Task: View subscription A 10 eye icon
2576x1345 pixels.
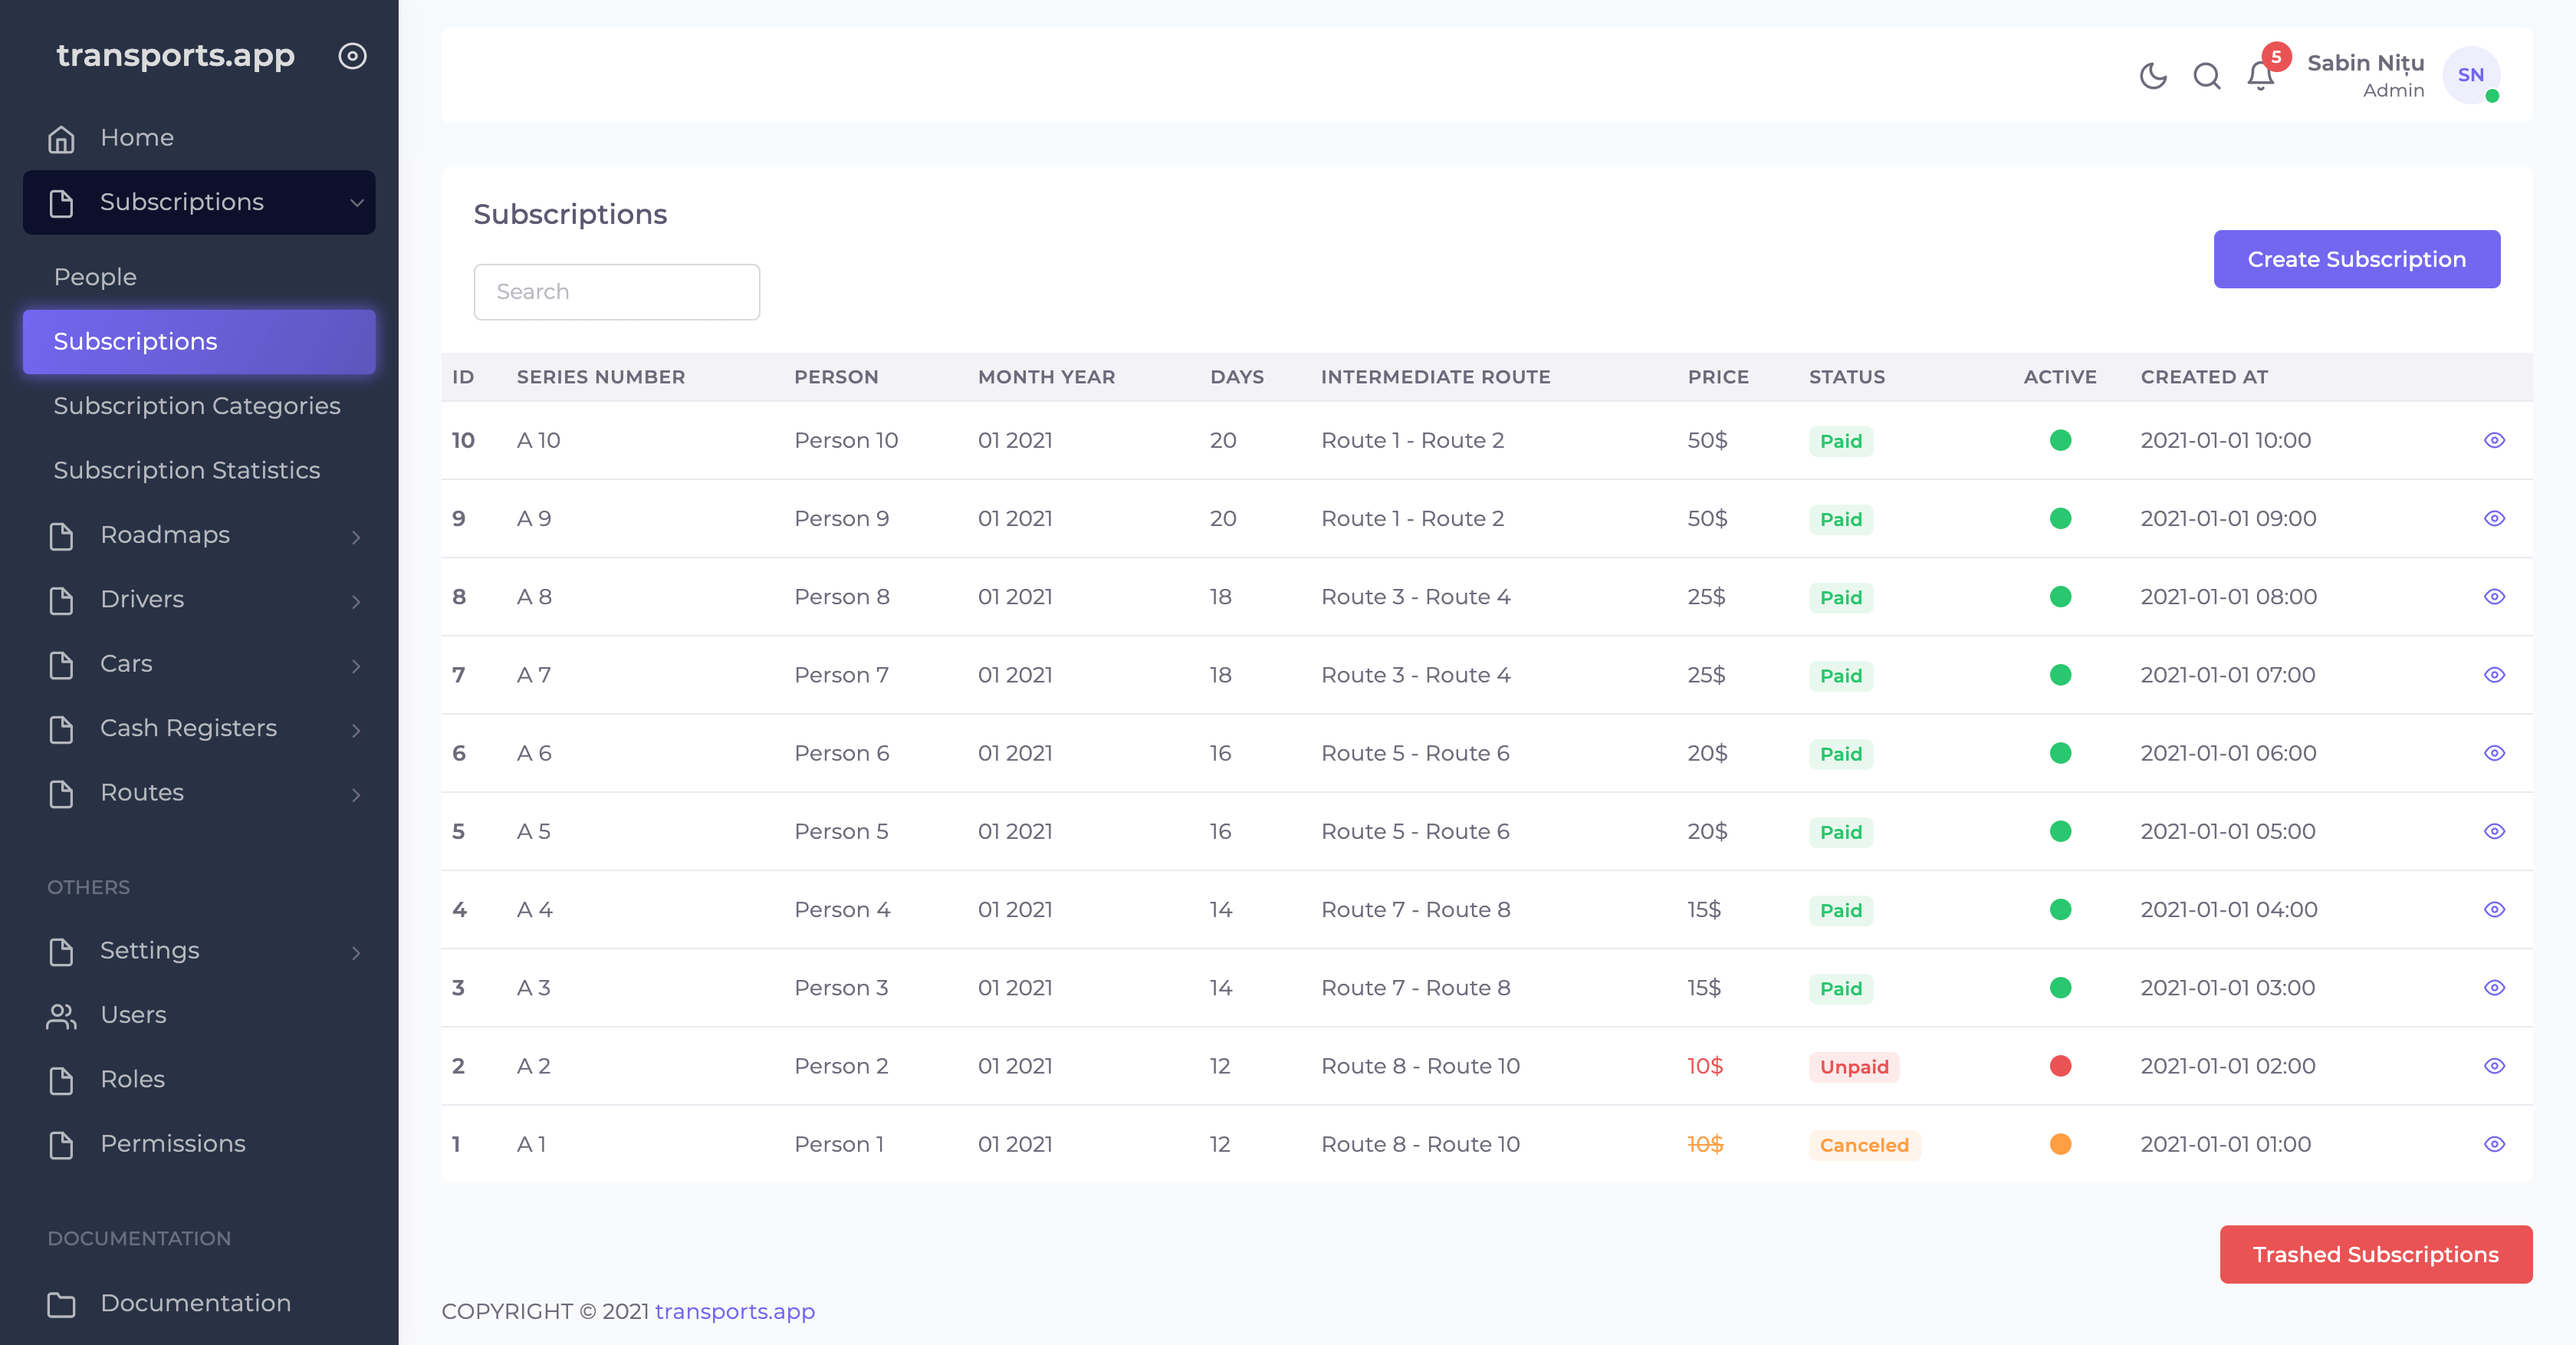Action: (2494, 440)
